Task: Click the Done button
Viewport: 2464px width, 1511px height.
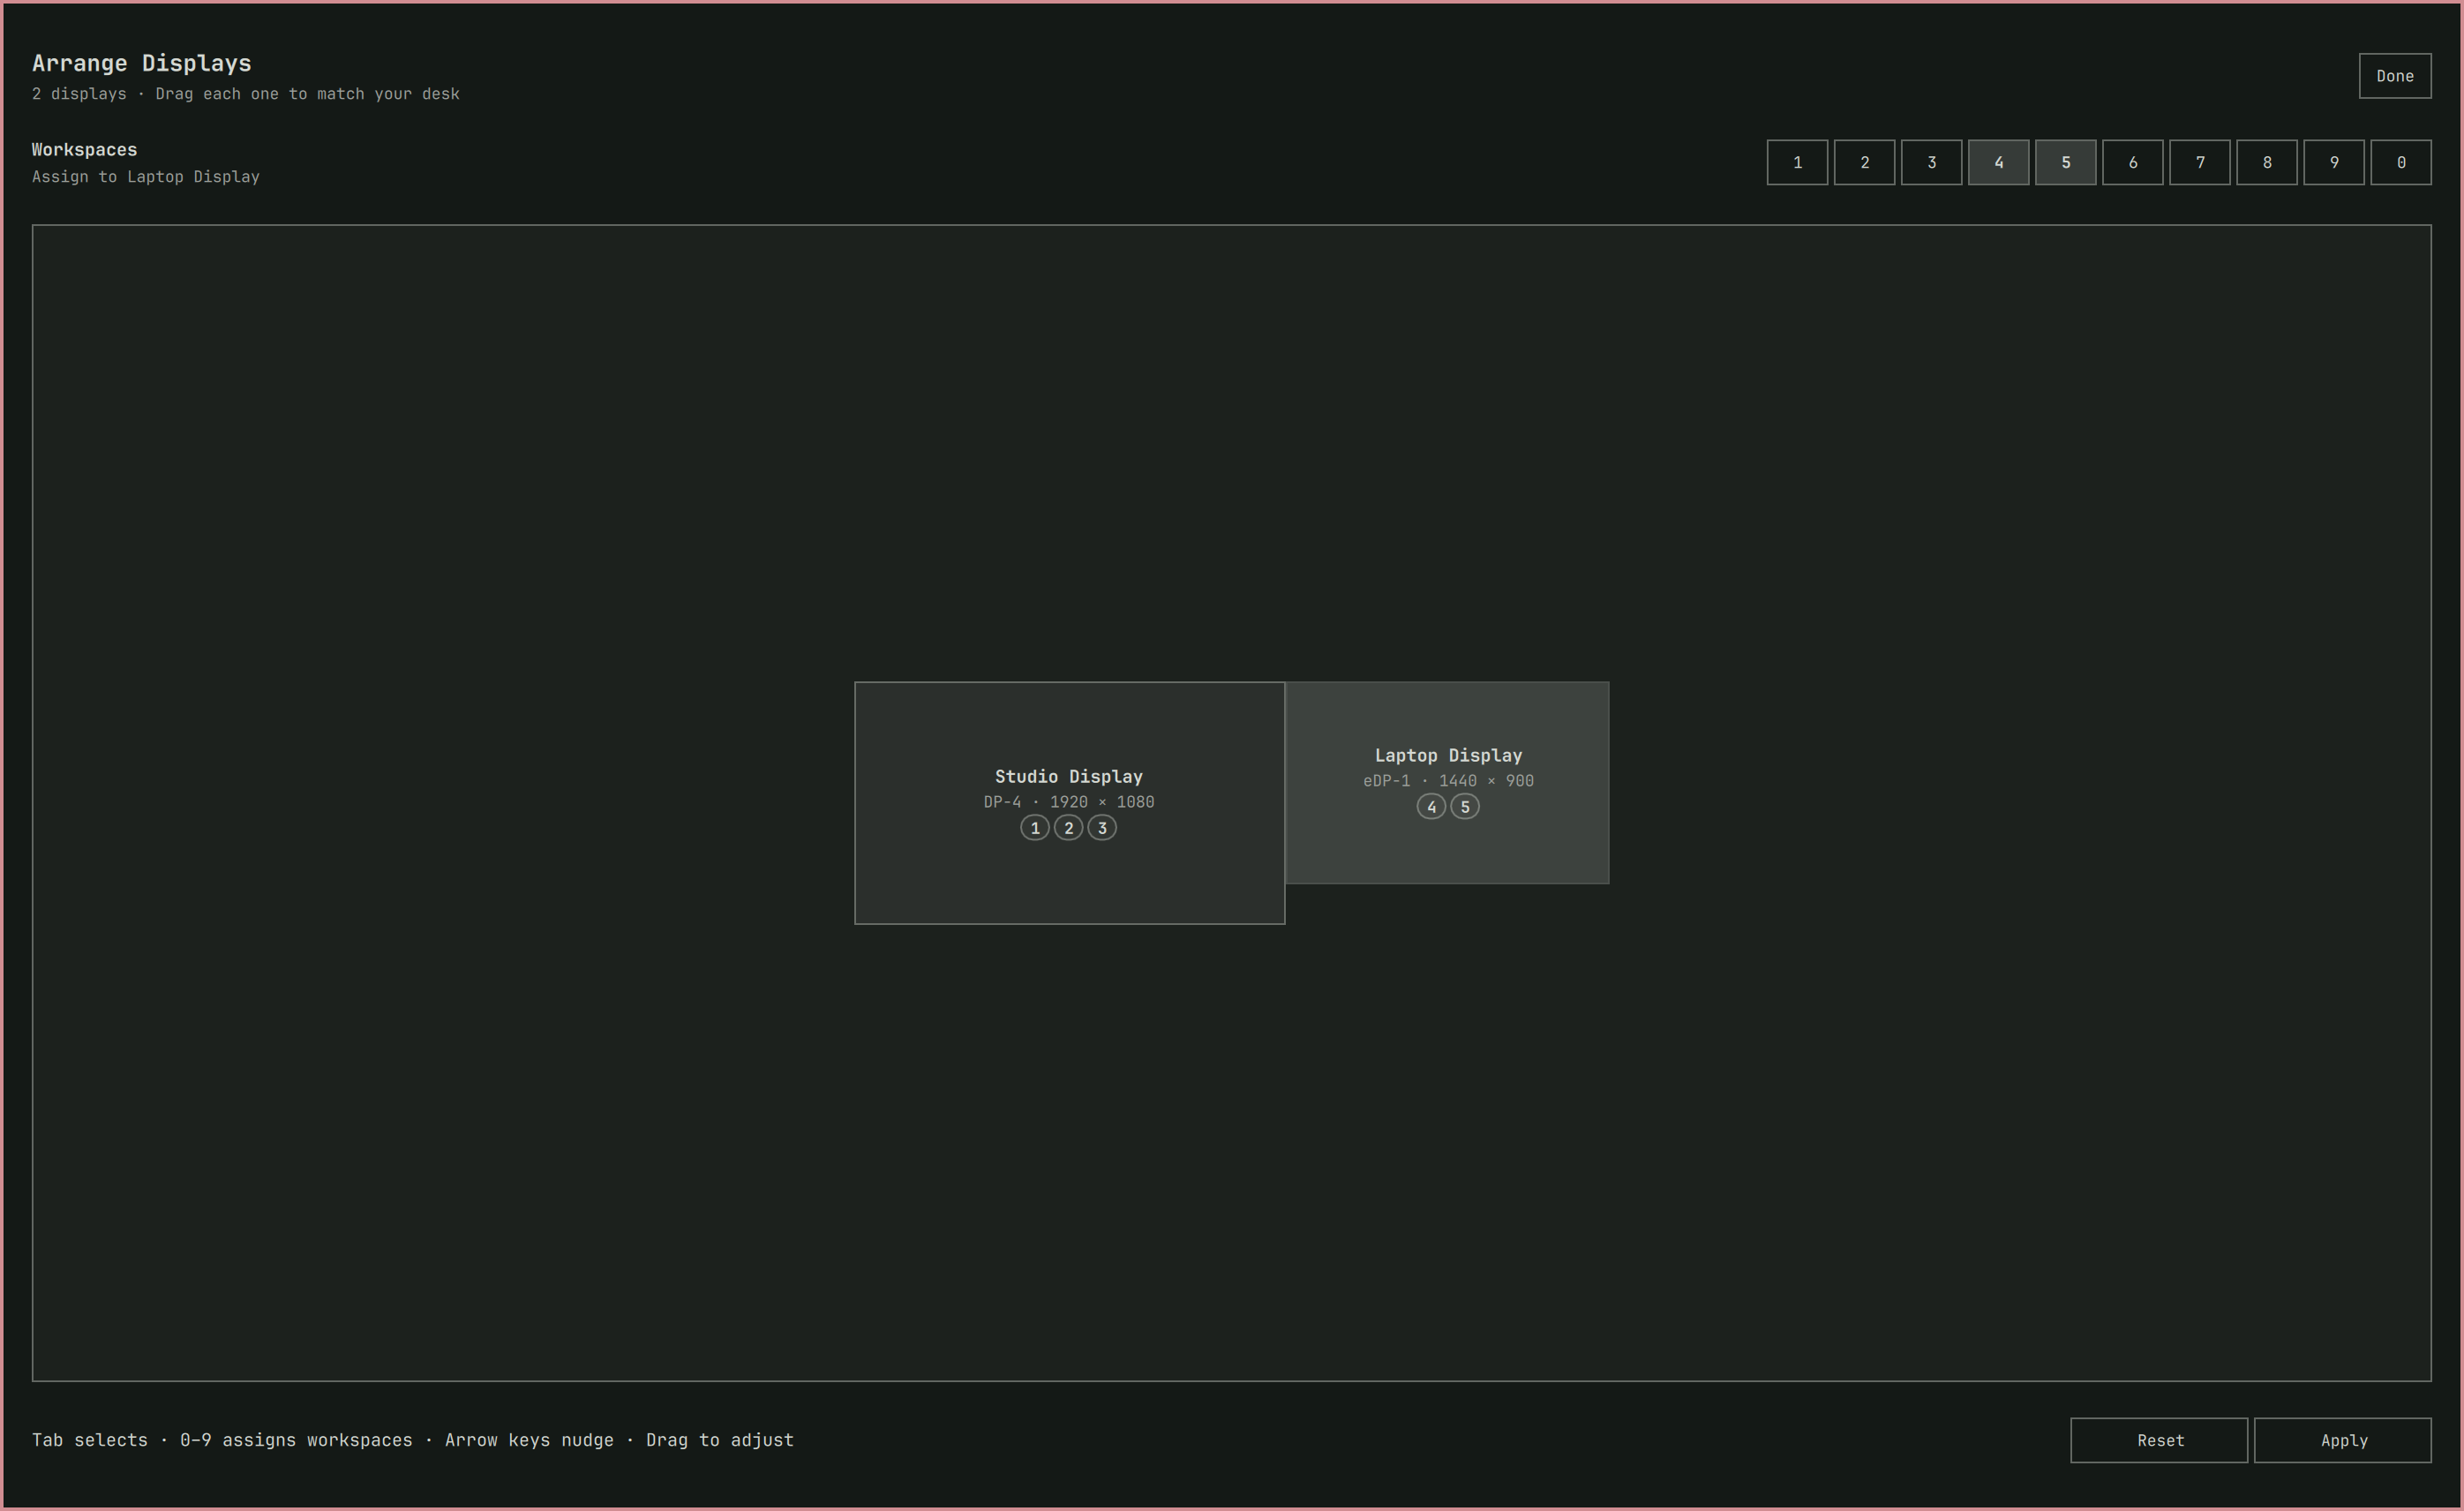Action: [x=2394, y=76]
